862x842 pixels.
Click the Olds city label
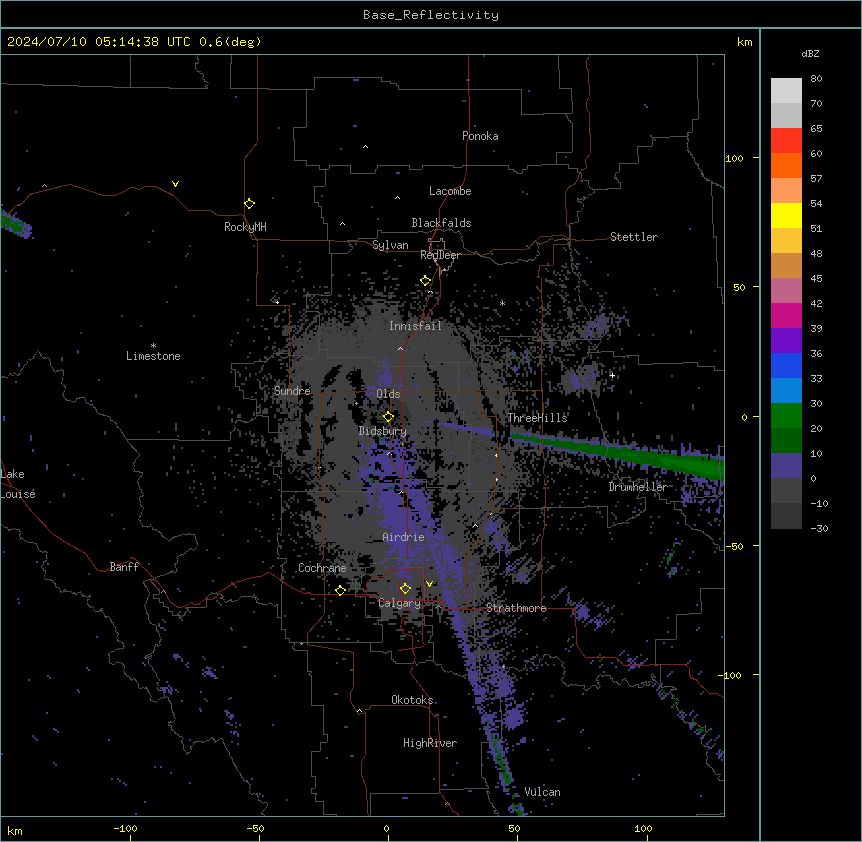tap(388, 394)
